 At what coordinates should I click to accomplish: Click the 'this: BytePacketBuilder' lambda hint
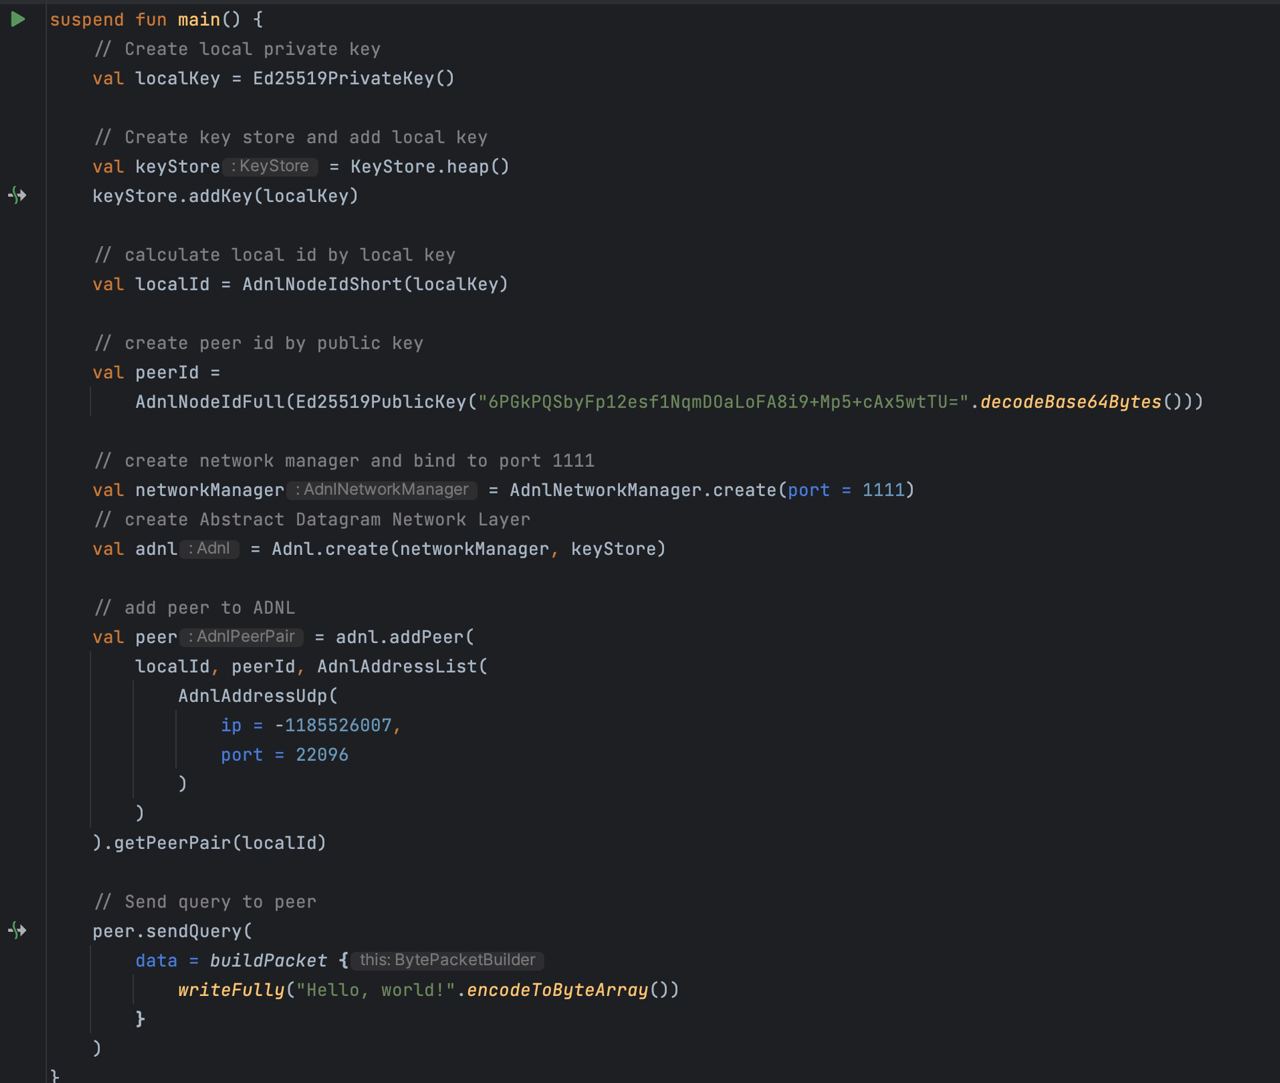(447, 960)
